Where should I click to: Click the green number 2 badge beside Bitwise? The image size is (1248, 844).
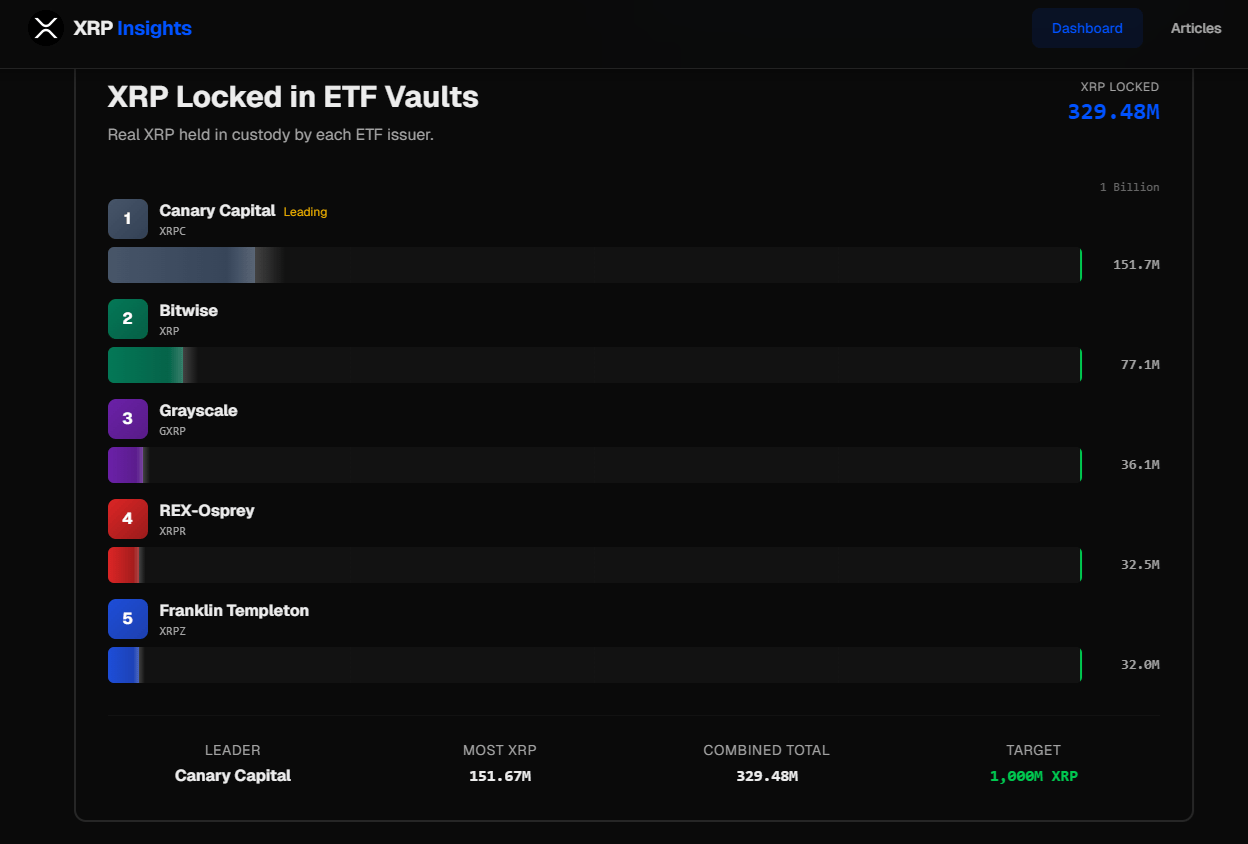click(x=127, y=318)
